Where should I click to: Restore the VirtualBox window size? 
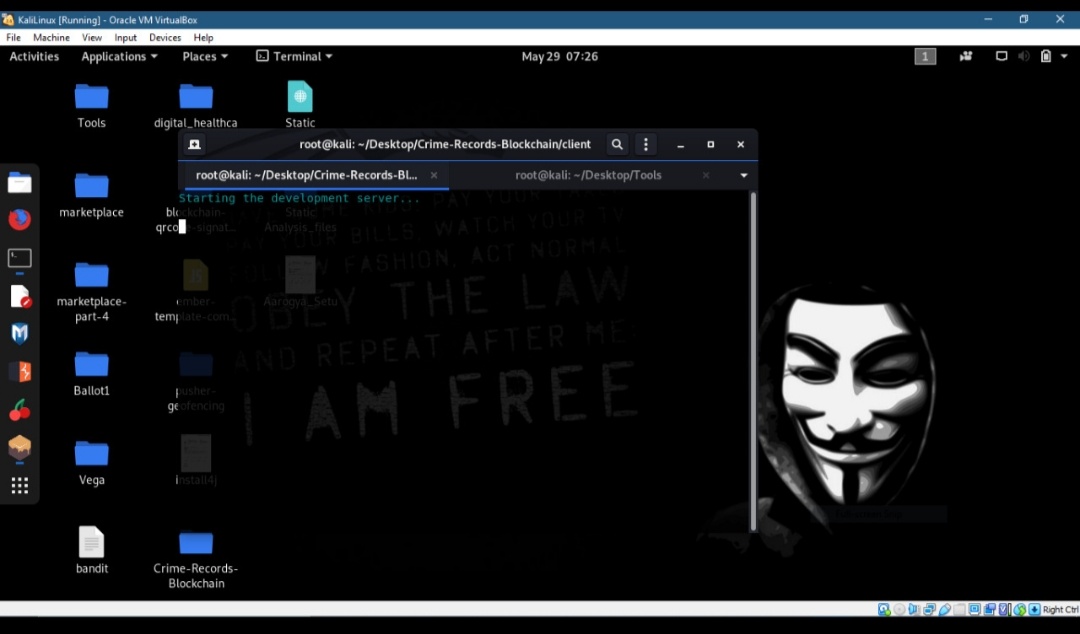[x=1024, y=19]
